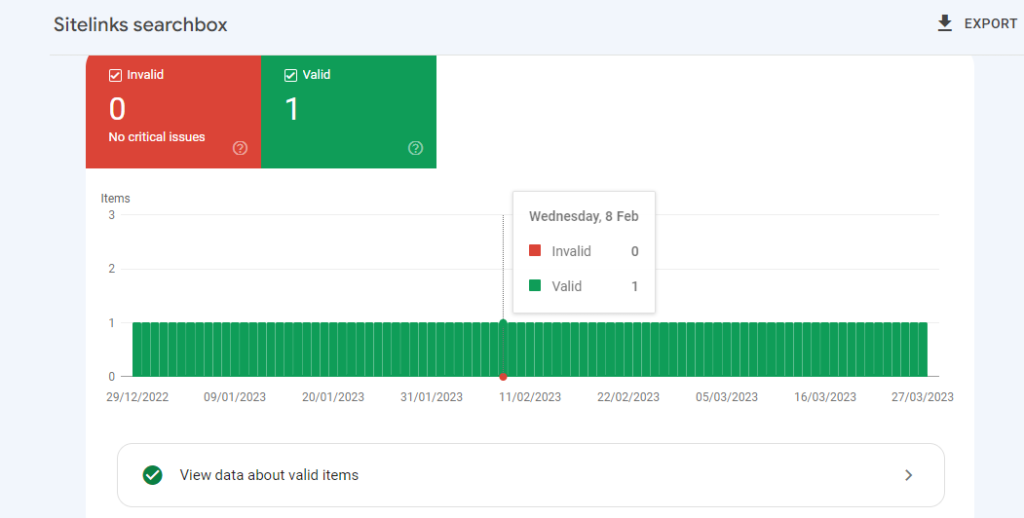Open help icon on Invalid card
This screenshot has width=1024, height=518.
[240, 148]
